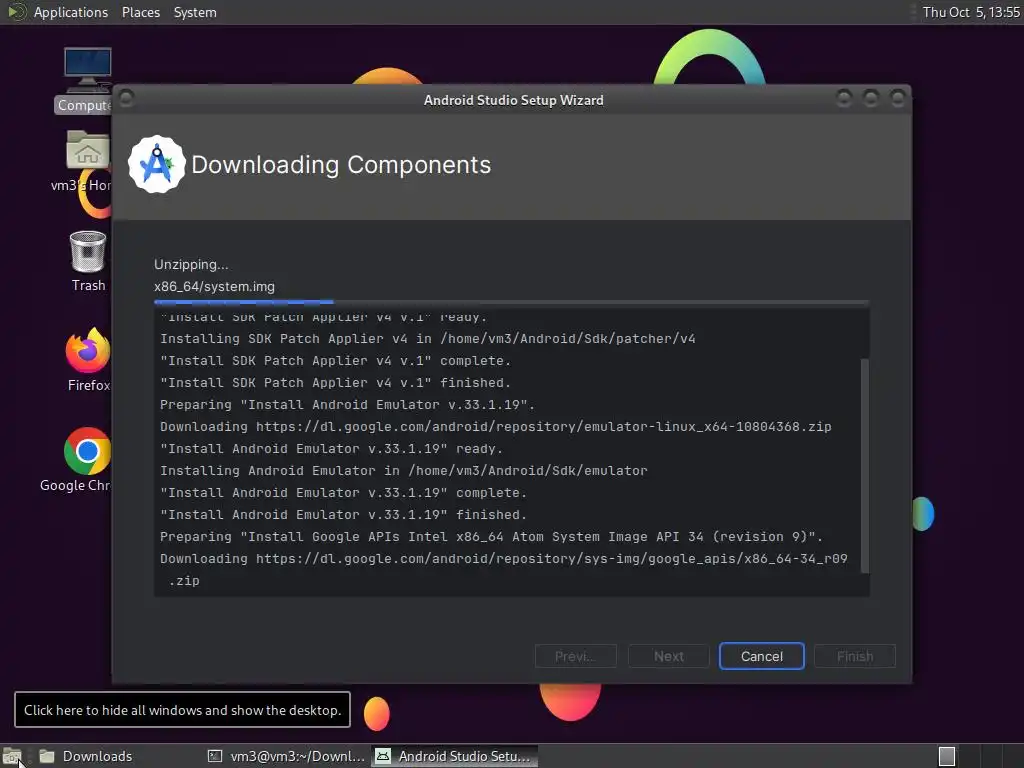The height and width of the screenshot is (768, 1024).
Task: Open the Applications menu
Action: pos(71,12)
